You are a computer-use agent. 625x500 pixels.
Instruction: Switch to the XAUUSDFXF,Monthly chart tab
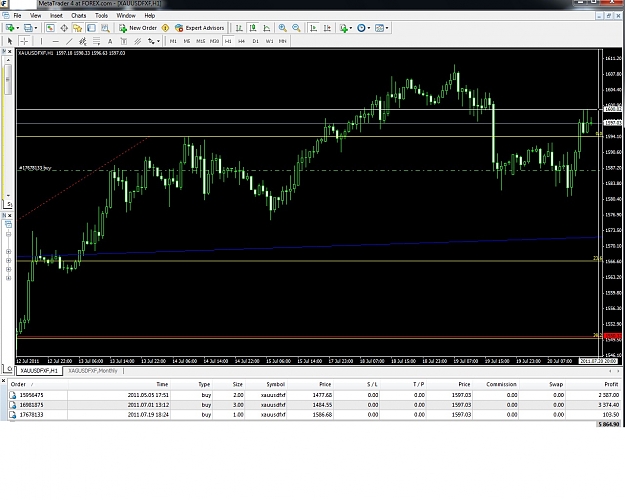93,371
